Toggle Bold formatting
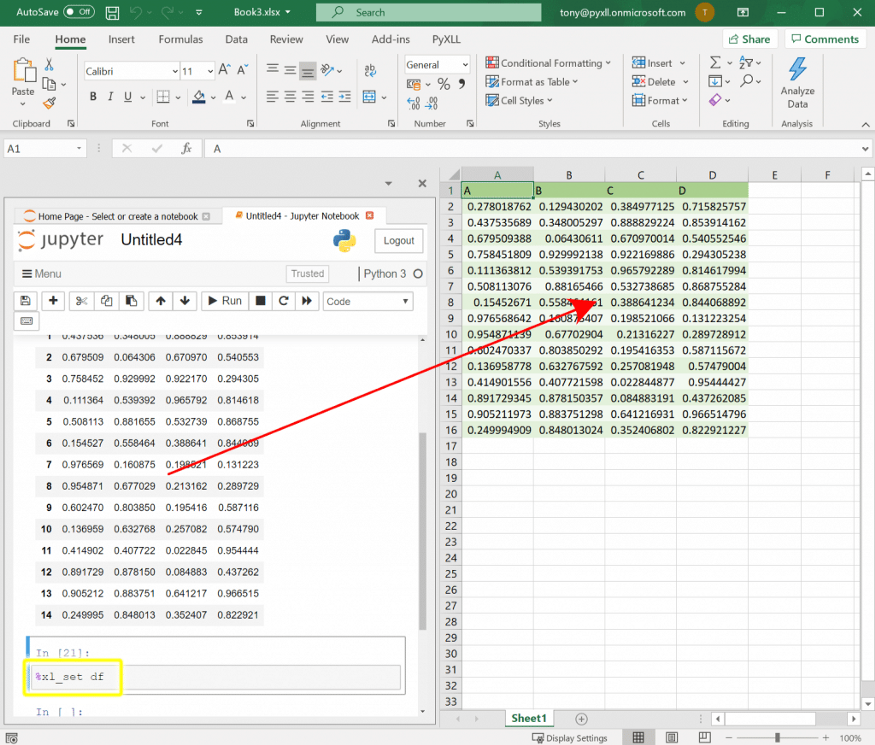Image resolution: width=875 pixels, height=745 pixels. point(92,97)
